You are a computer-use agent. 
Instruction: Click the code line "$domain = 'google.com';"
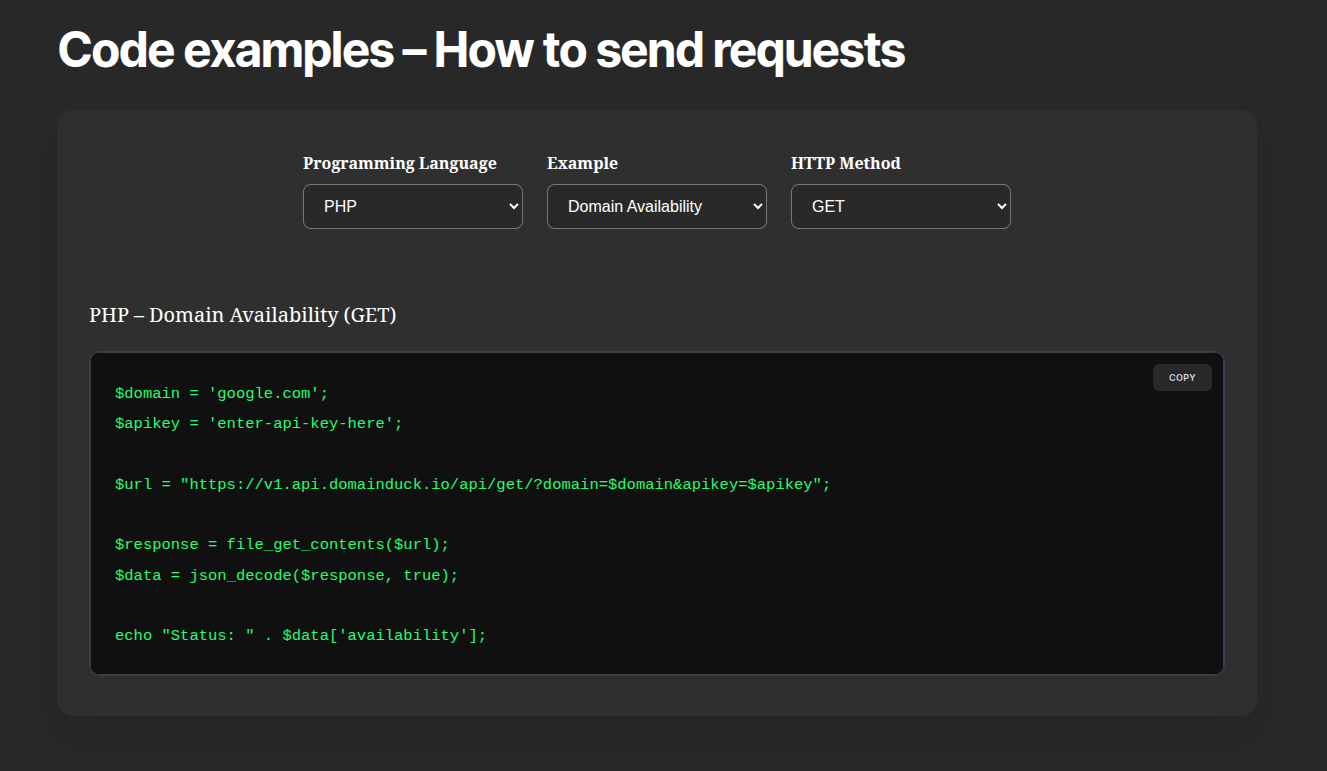click(x=222, y=393)
